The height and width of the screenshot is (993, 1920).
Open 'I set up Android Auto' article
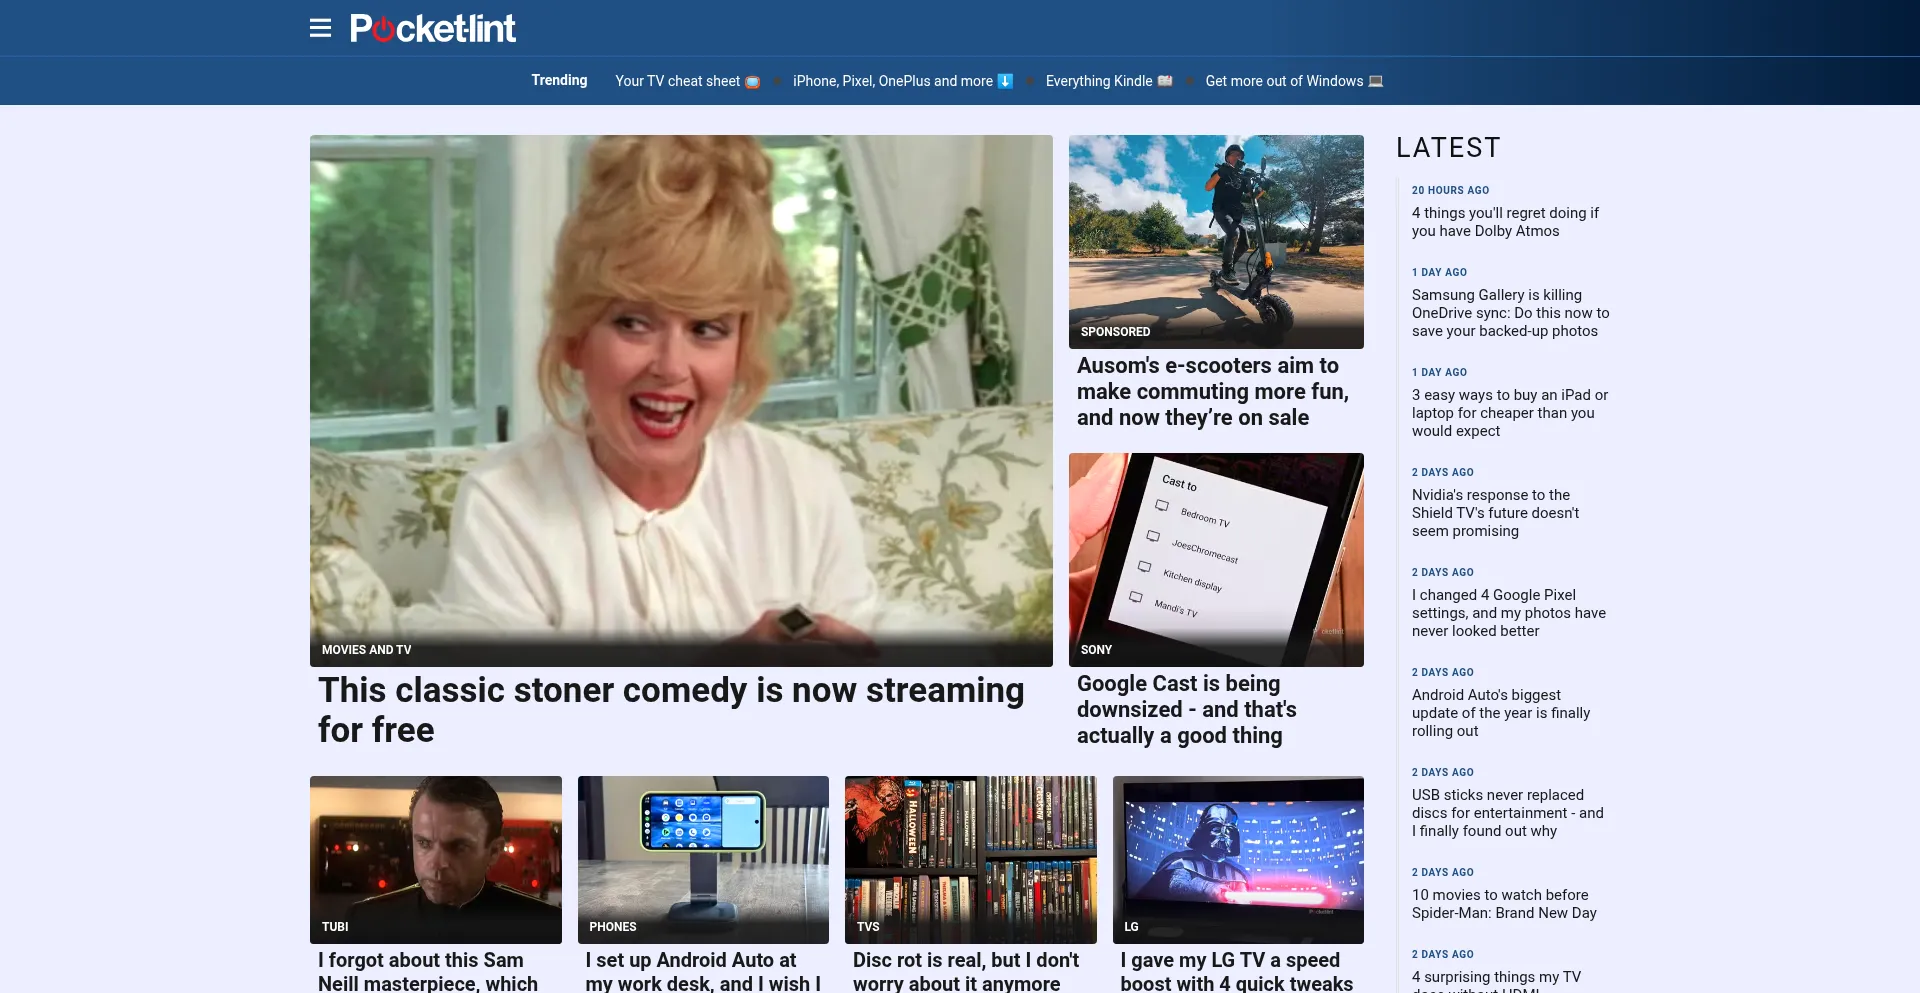click(x=703, y=971)
